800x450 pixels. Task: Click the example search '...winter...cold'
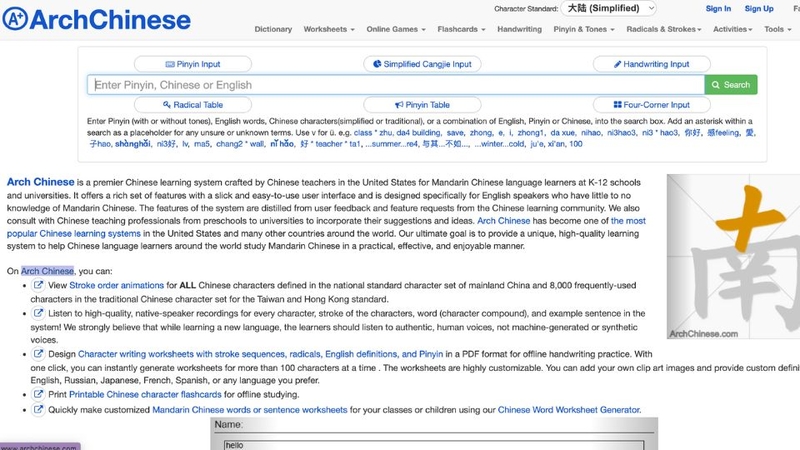click(499, 144)
